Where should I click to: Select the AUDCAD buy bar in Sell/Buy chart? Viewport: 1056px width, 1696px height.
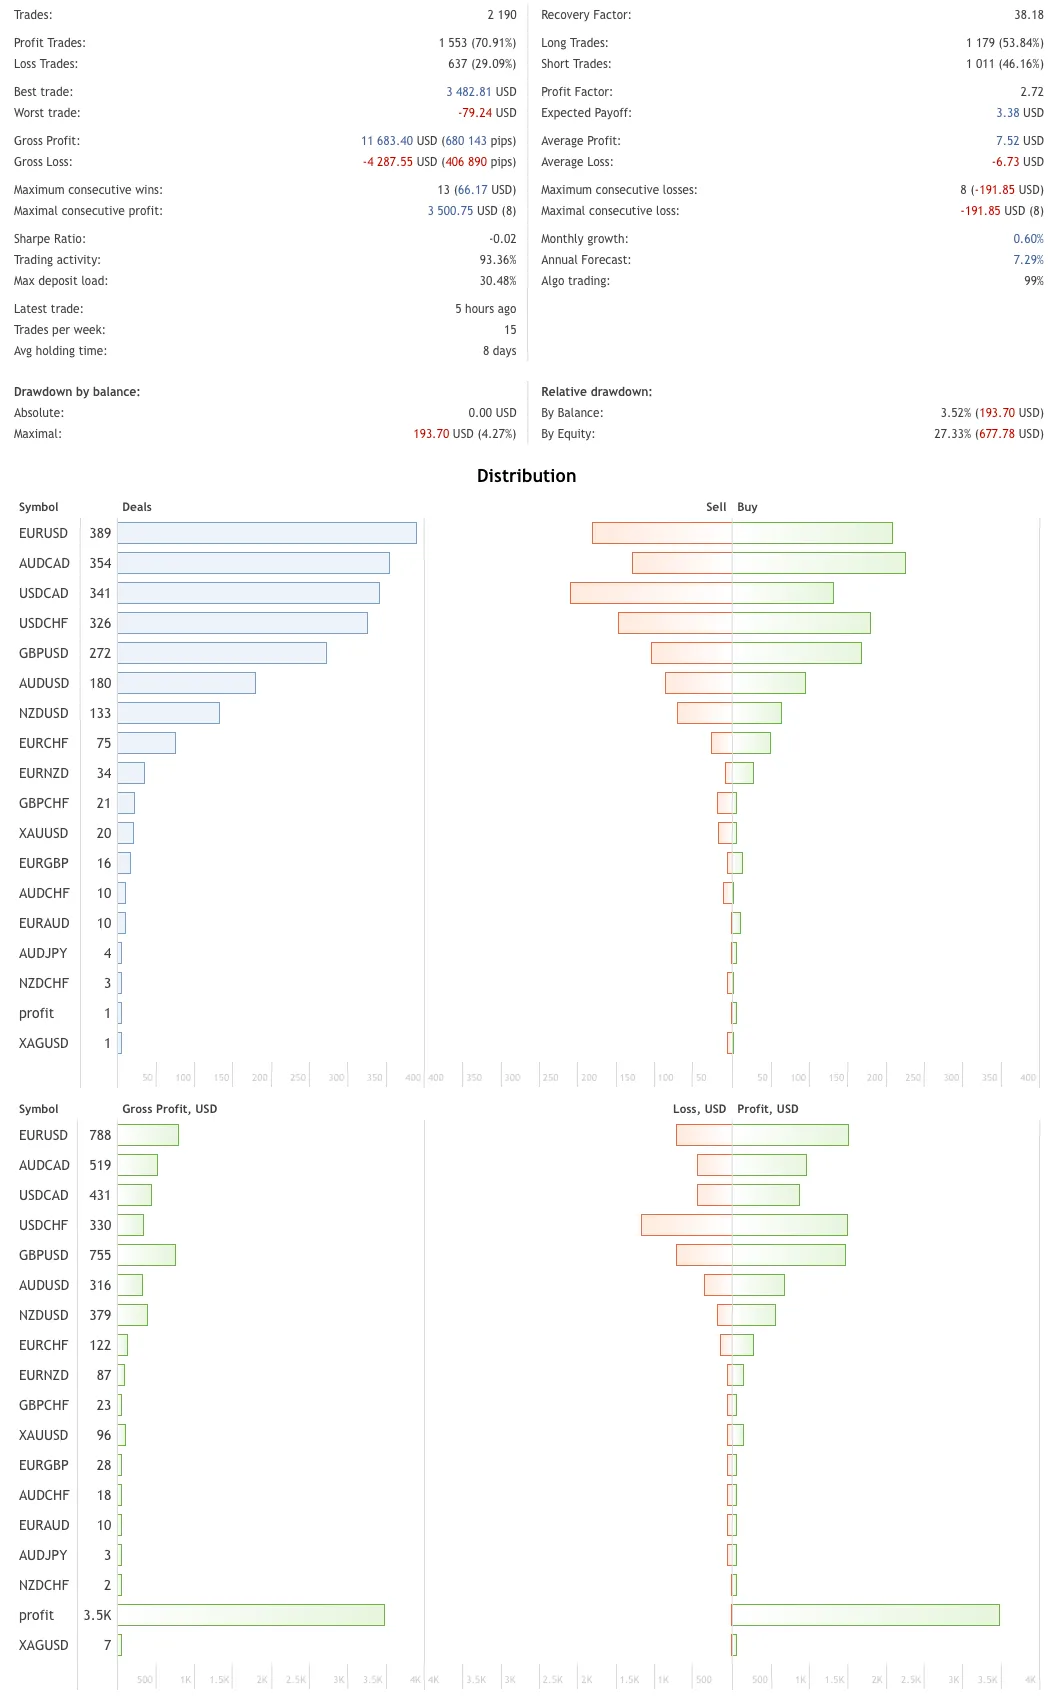819,563
